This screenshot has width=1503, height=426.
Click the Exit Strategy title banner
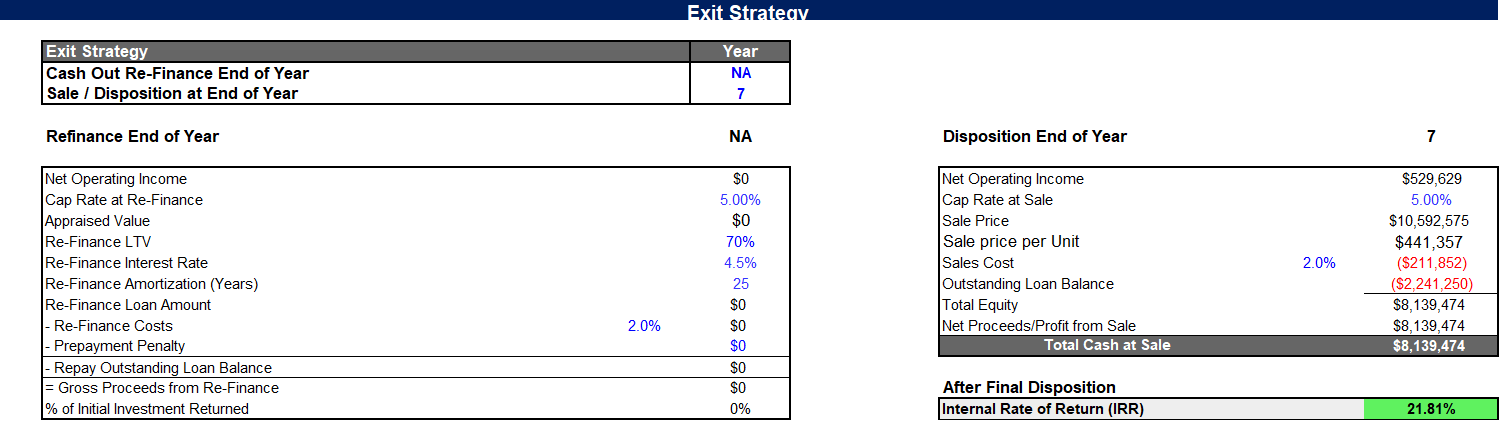748,10
